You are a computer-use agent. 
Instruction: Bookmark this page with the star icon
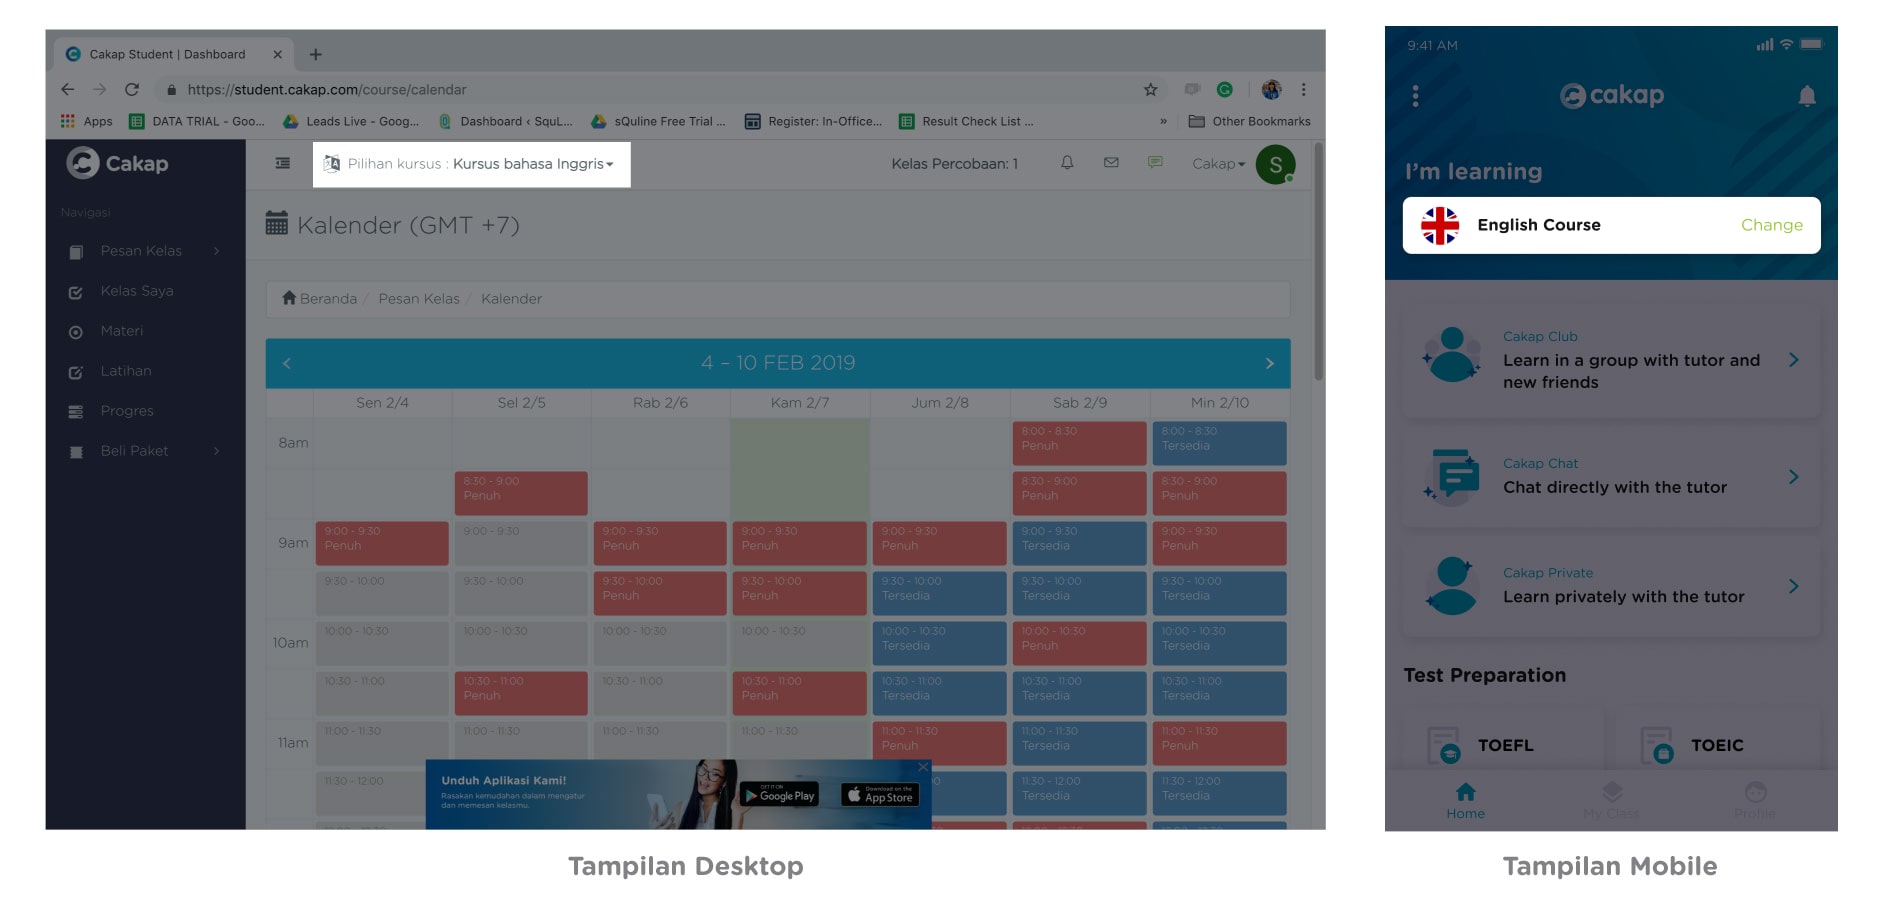coord(1151,90)
